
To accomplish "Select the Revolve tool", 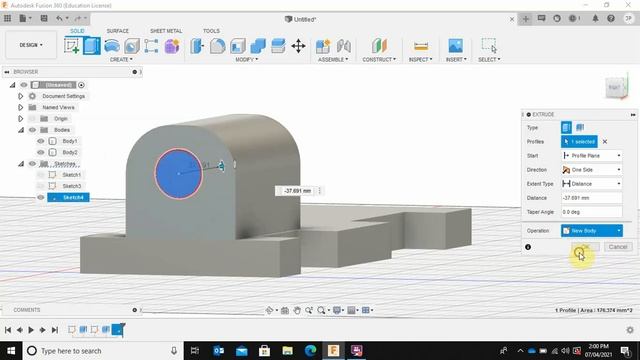I will pyautogui.click(x=112, y=46).
